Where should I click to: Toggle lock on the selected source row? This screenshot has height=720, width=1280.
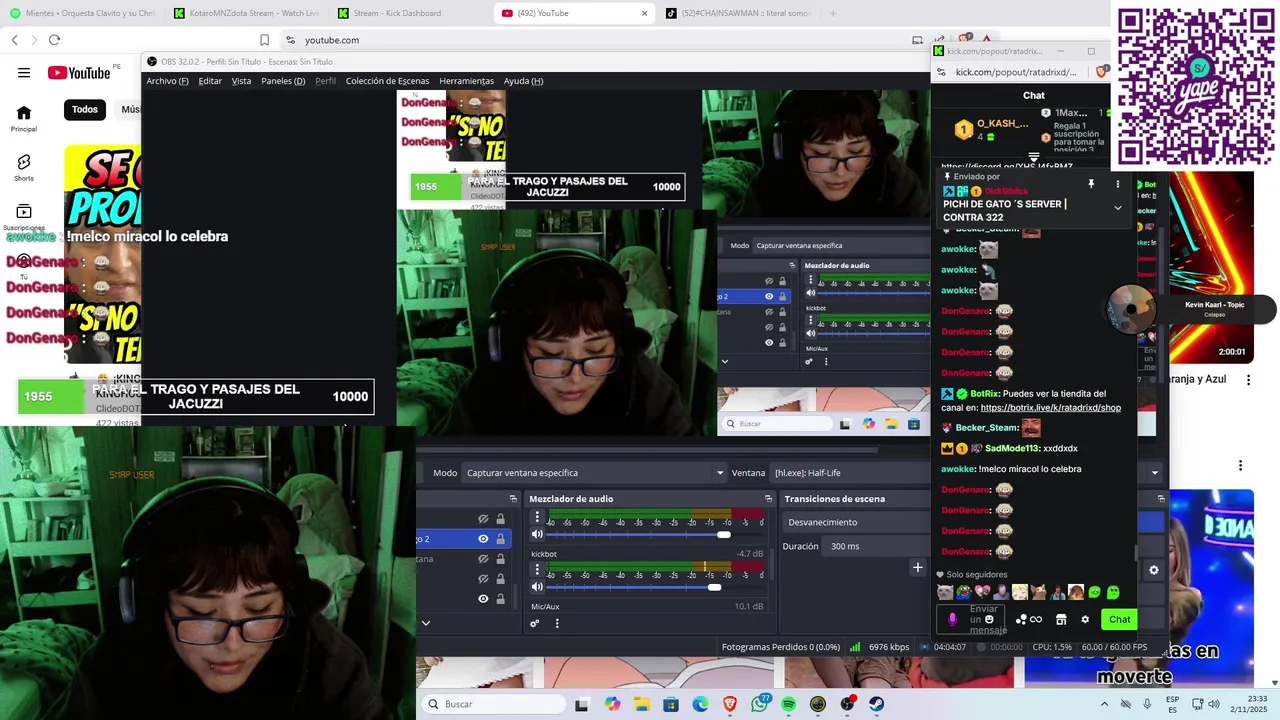501,539
